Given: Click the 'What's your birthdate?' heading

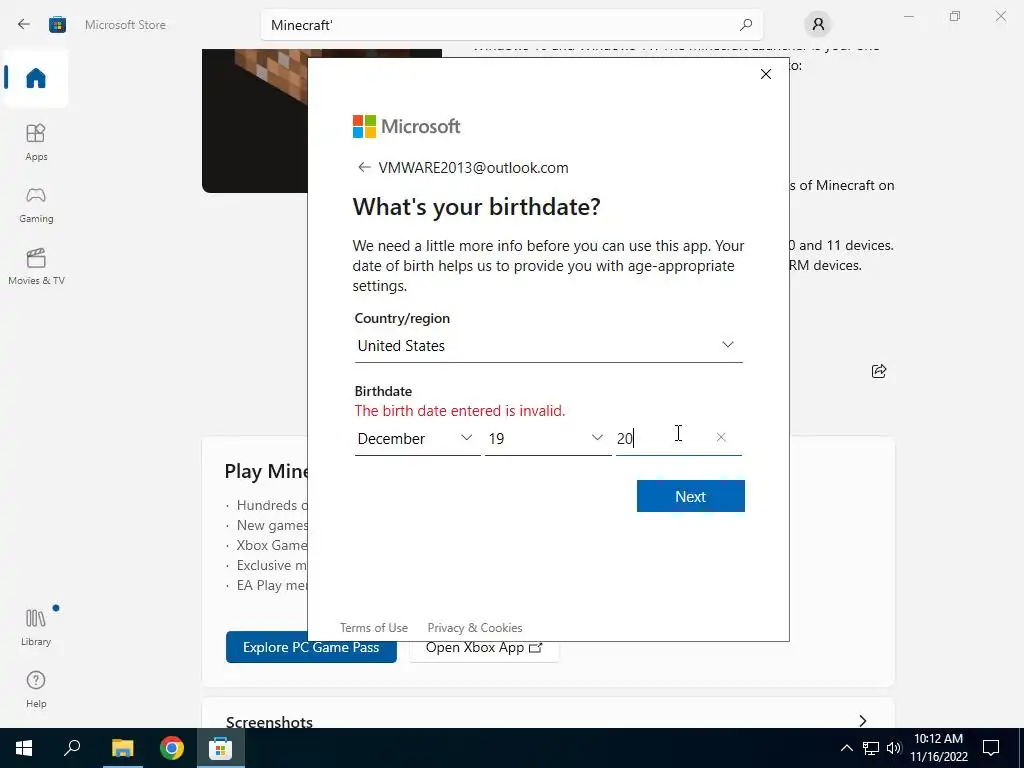Looking at the screenshot, I should coord(476,207).
